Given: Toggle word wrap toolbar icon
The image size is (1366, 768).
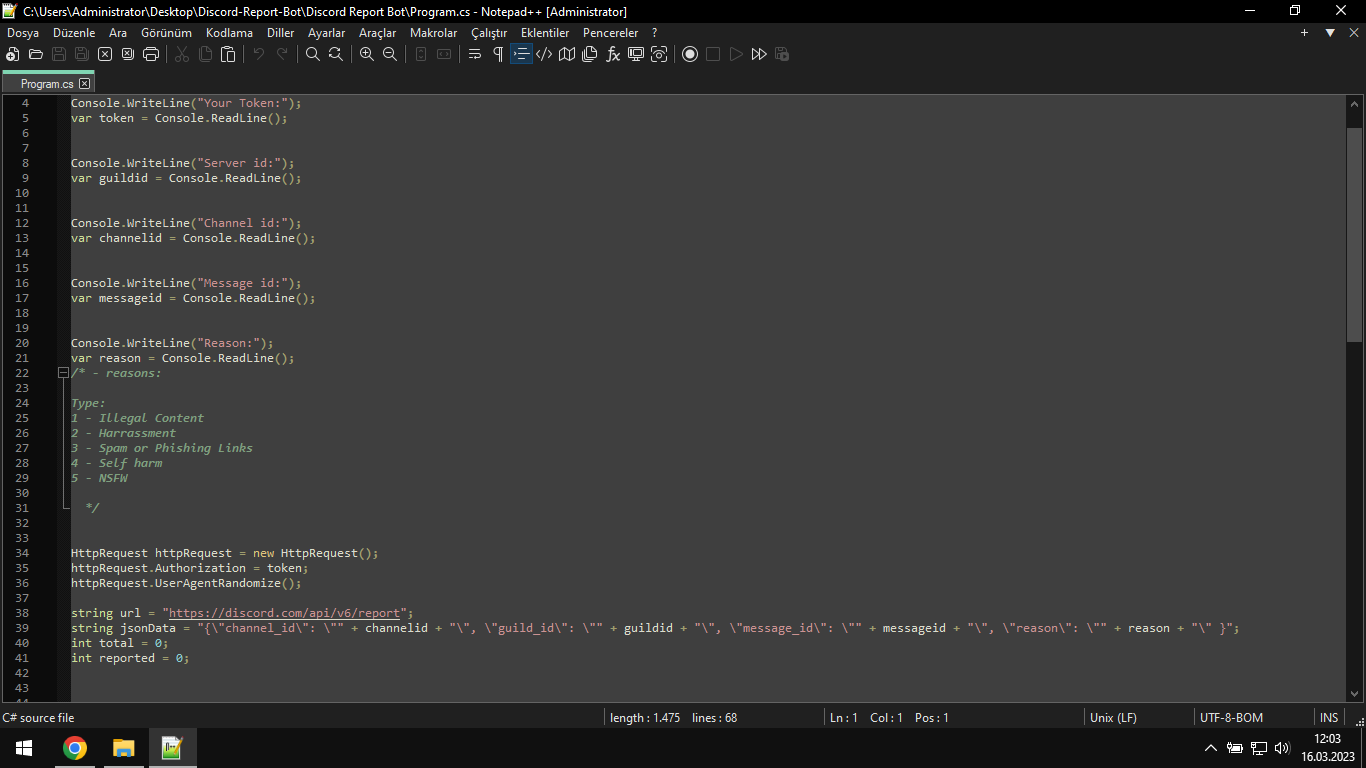Looking at the screenshot, I should pos(475,54).
